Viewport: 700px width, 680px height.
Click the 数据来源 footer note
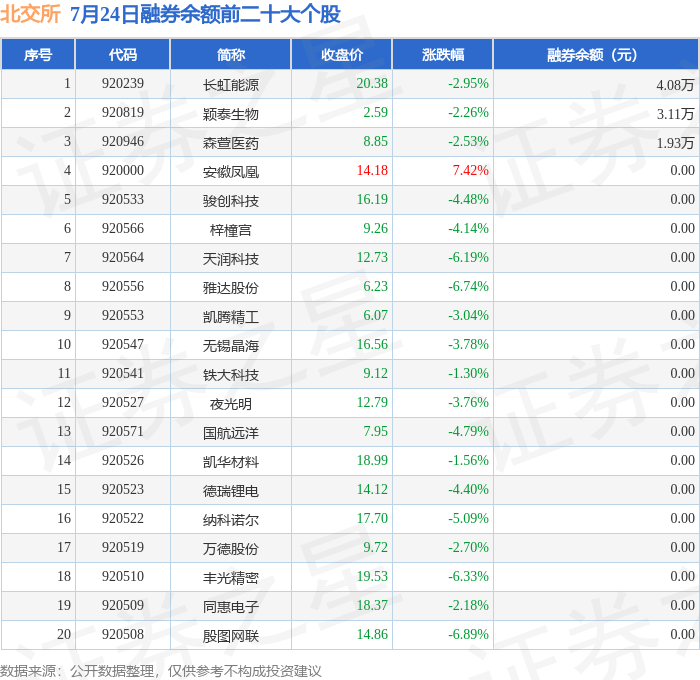point(161,671)
